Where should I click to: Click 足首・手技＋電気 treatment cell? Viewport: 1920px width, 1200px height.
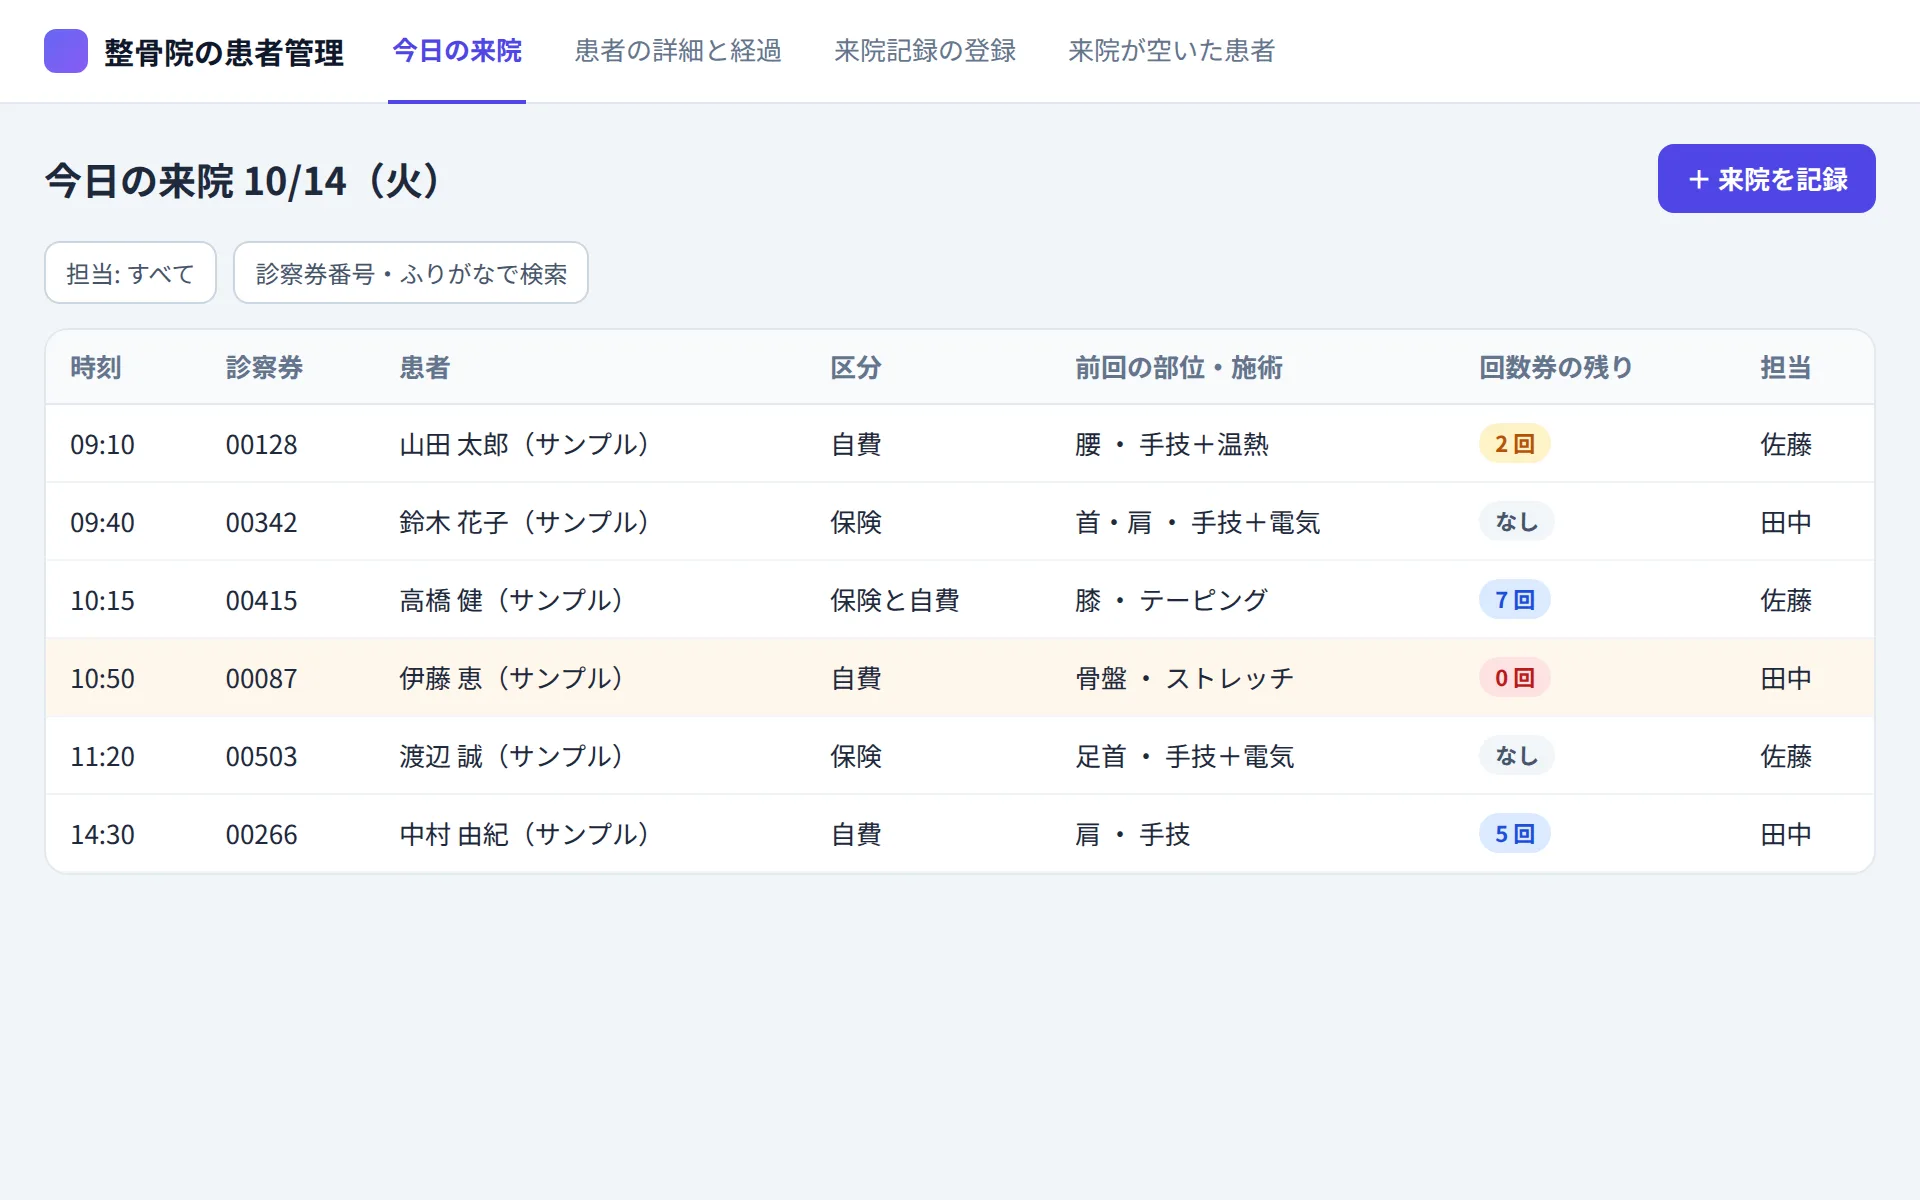coord(1185,756)
